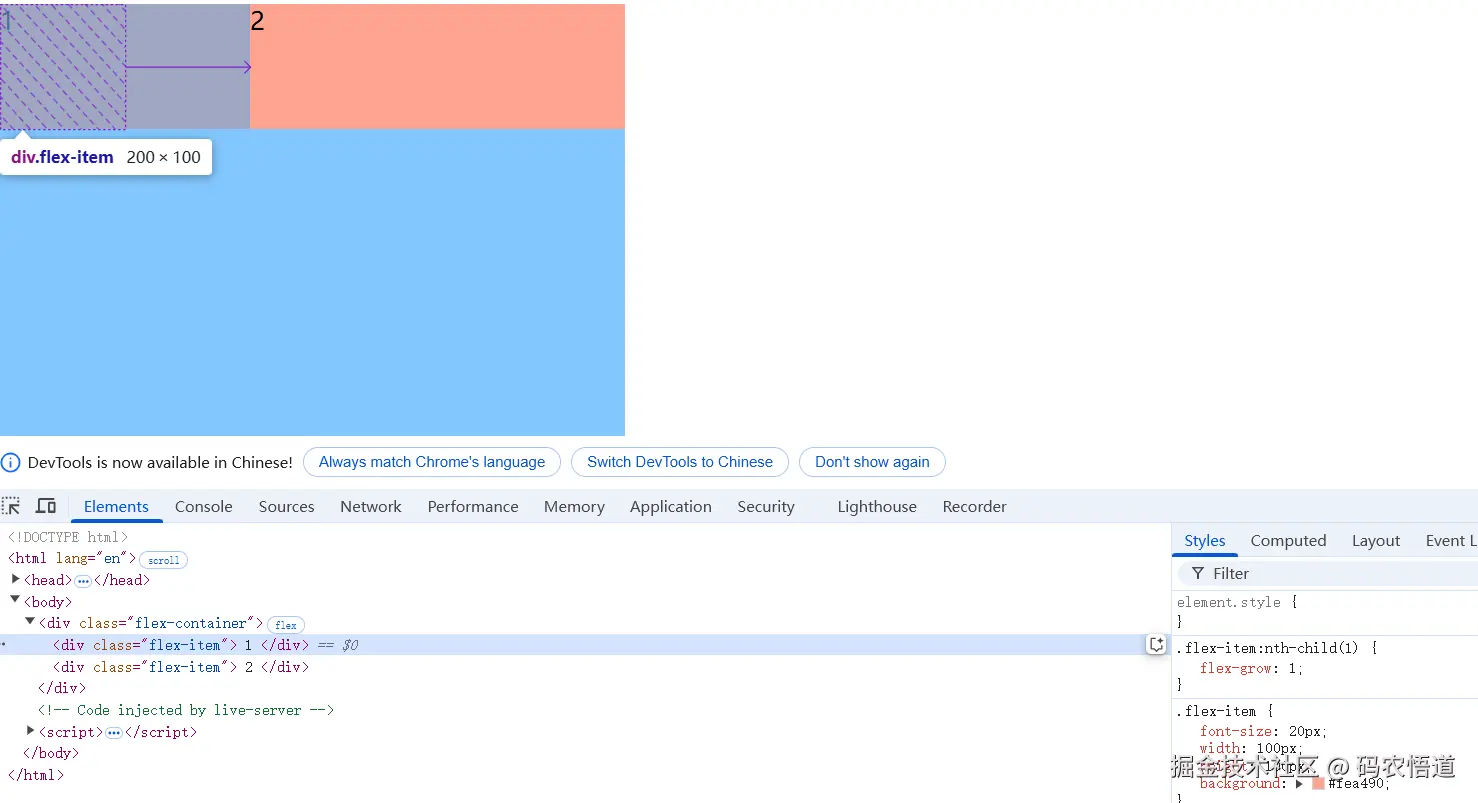This screenshot has height=803, width=1478.
Task: Select the flex-item div containing 2
Action: click(585, 667)
